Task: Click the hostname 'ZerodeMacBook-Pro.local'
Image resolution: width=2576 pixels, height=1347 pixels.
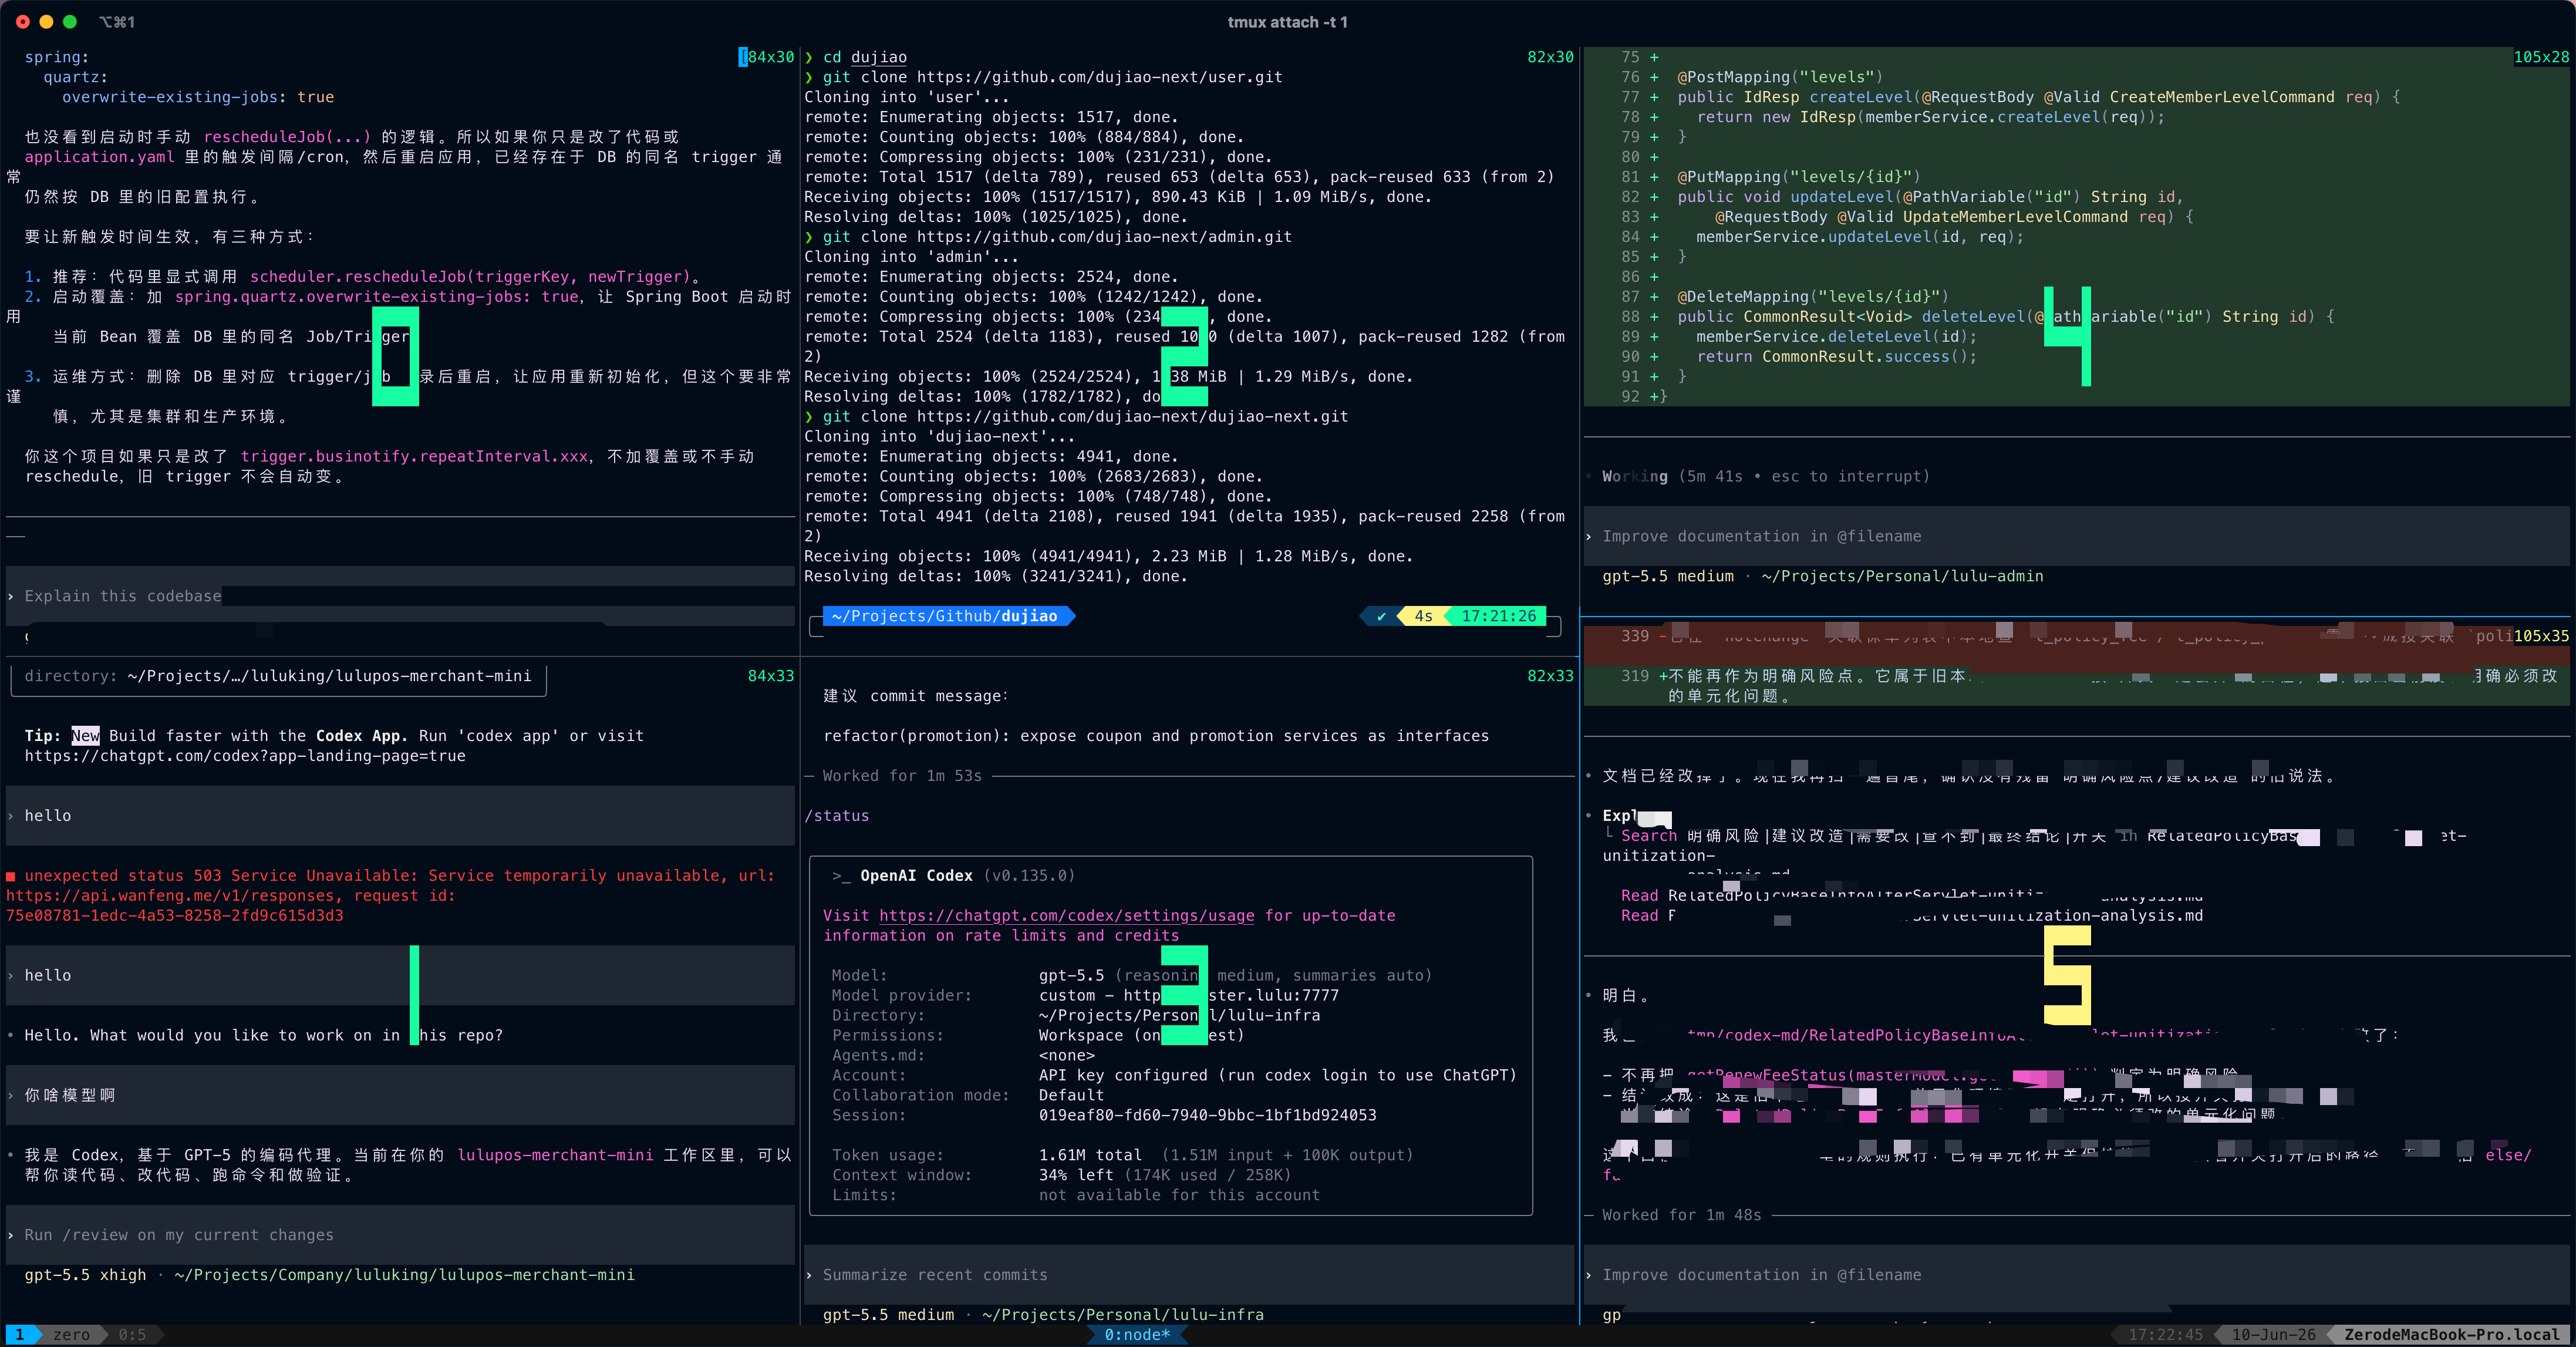Action: pyautogui.click(x=2451, y=1335)
